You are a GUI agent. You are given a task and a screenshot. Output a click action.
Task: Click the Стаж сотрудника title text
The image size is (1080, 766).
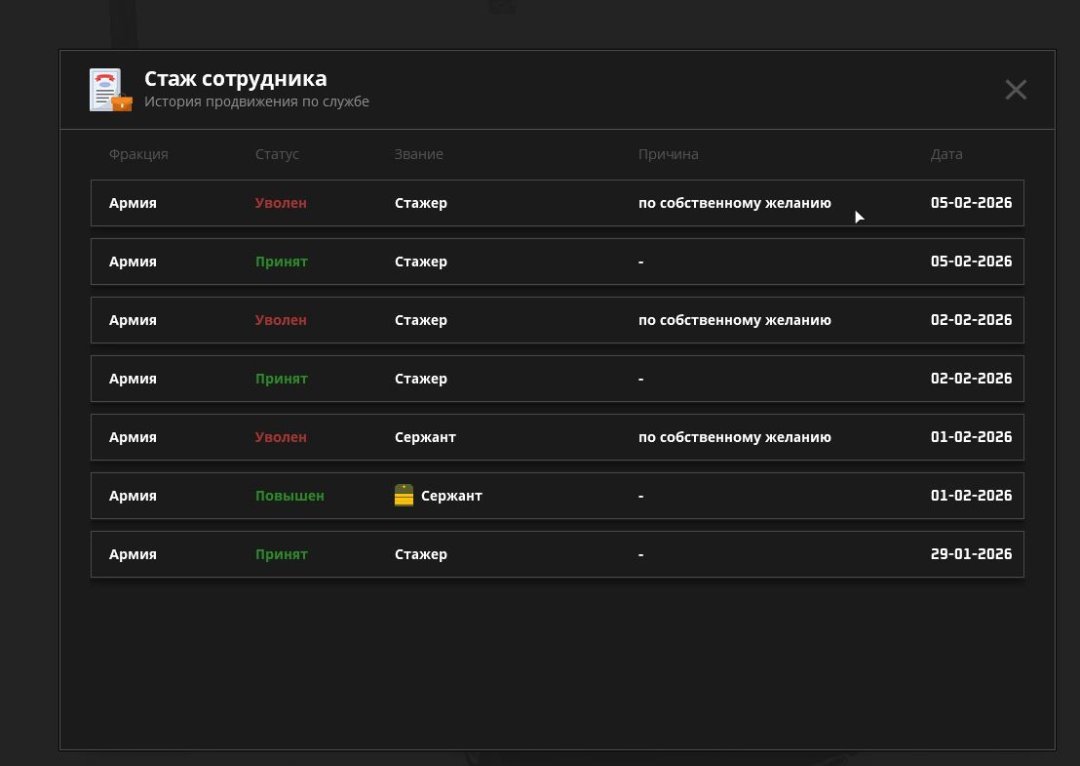point(235,79)
